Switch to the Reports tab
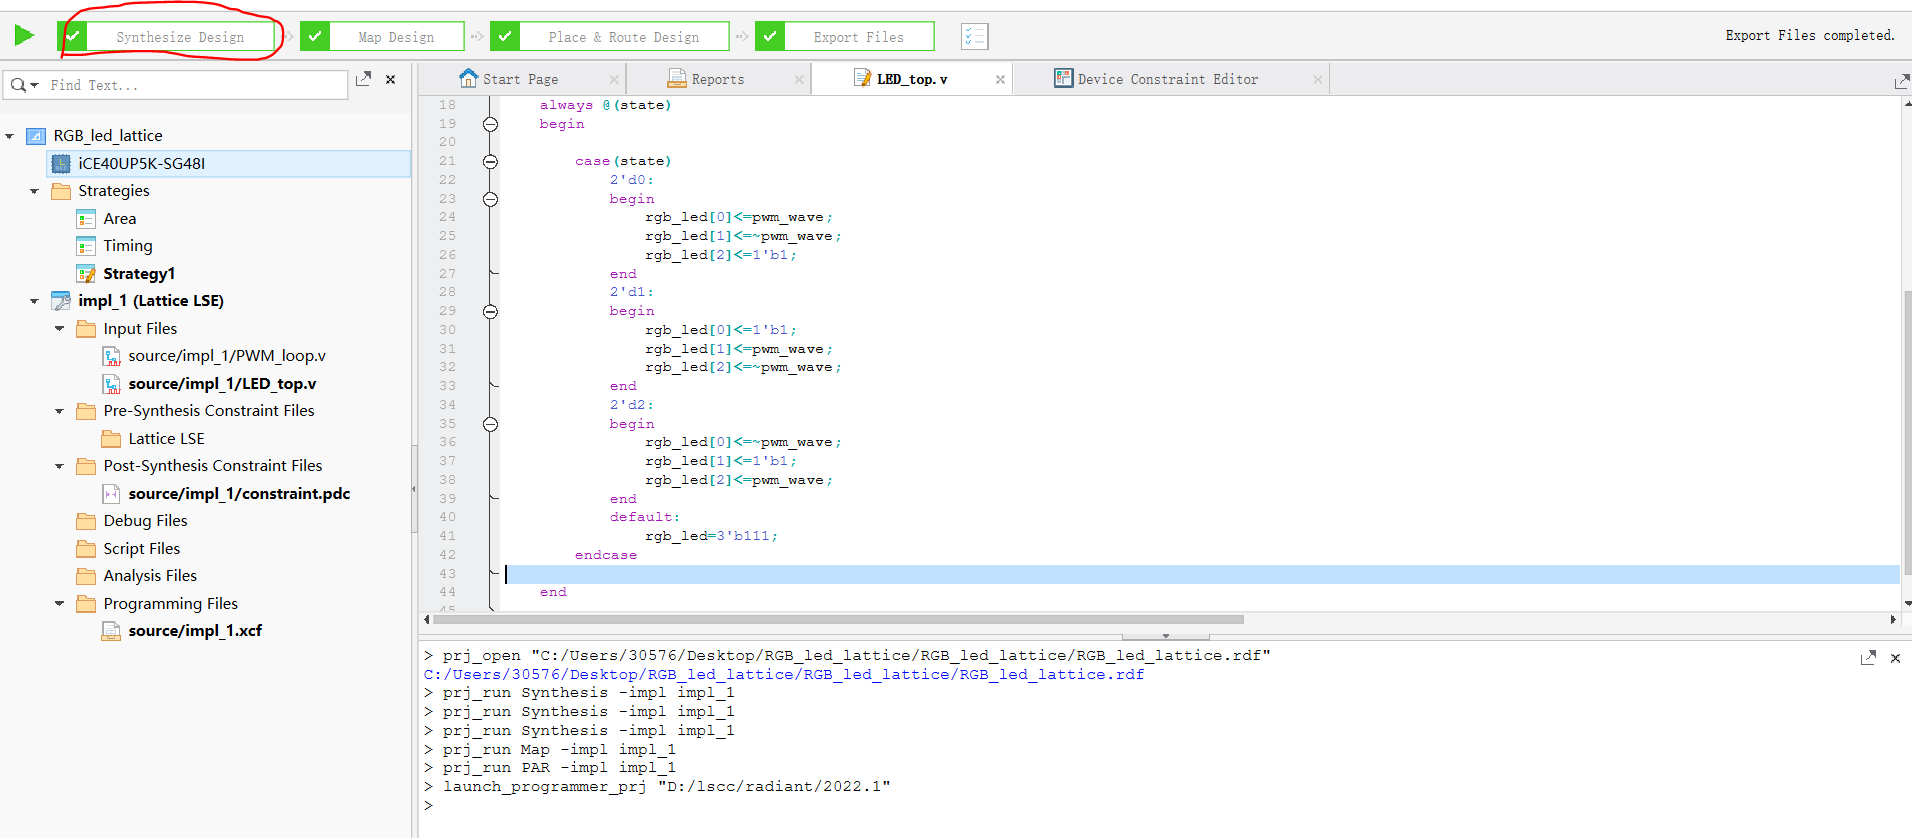The height and width of the screenshot is (838, 1912). click(717, 79)
